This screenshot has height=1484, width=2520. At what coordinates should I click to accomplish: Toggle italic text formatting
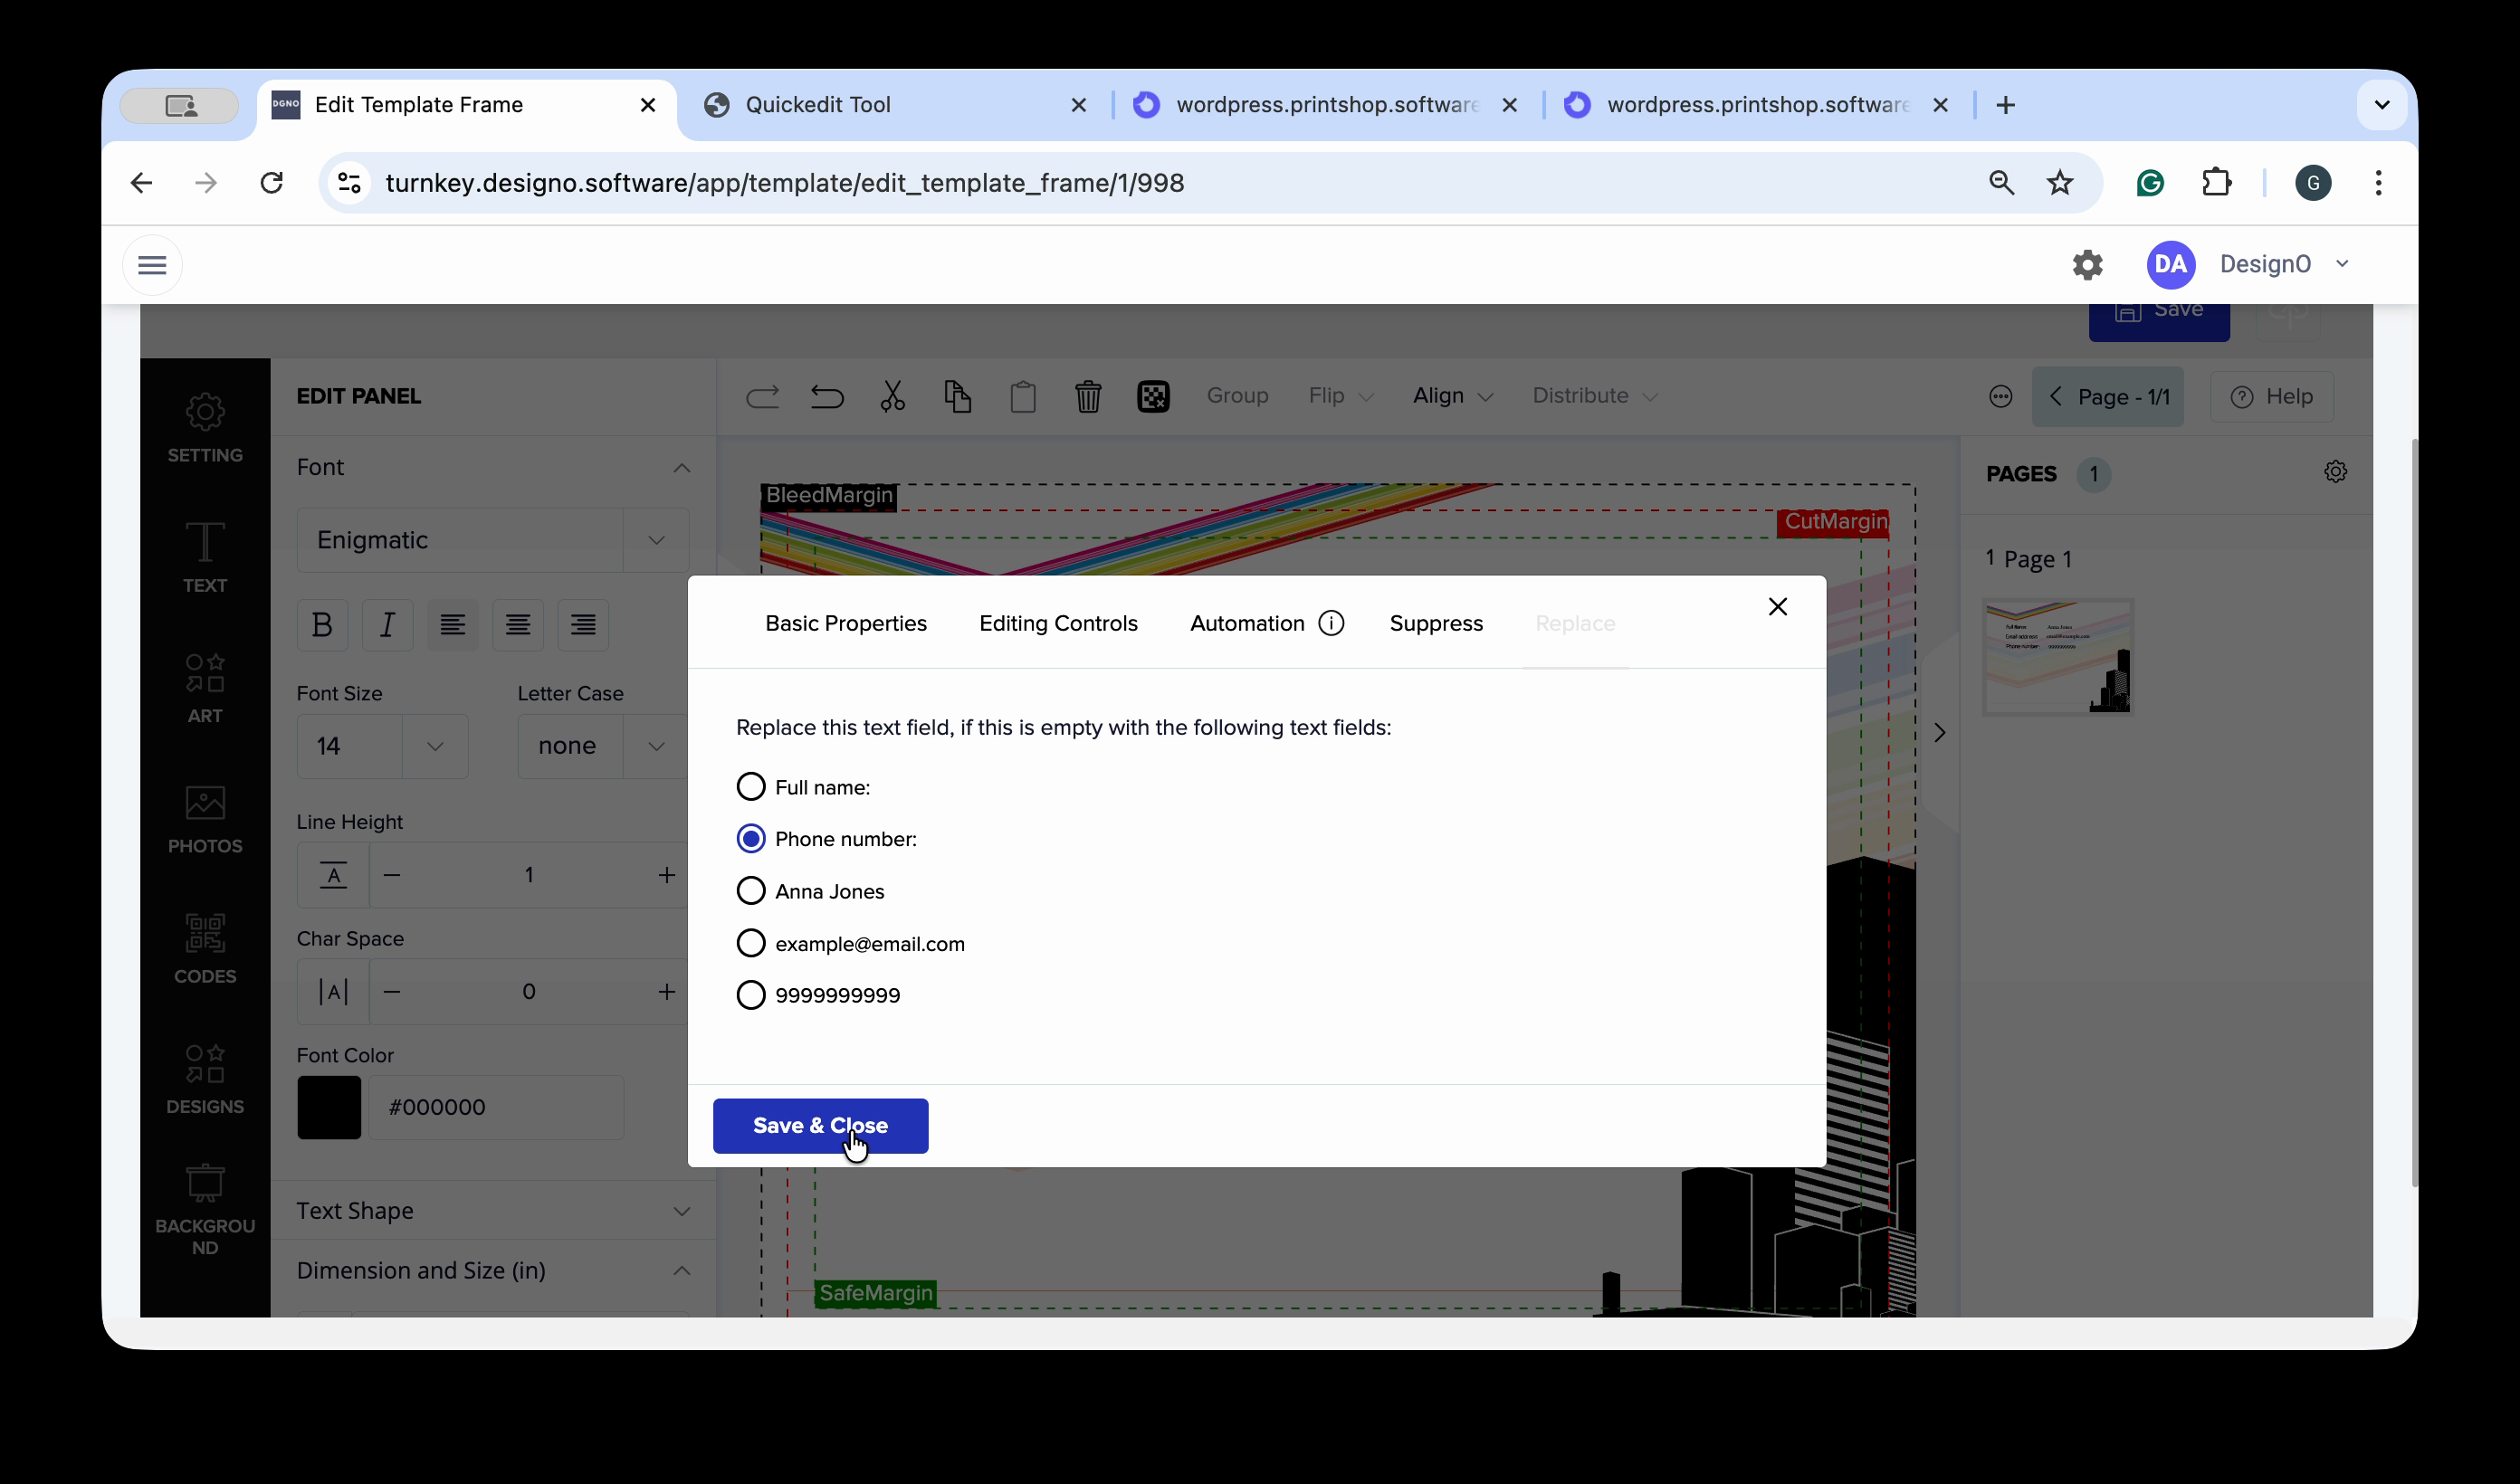tap(387, 624)
